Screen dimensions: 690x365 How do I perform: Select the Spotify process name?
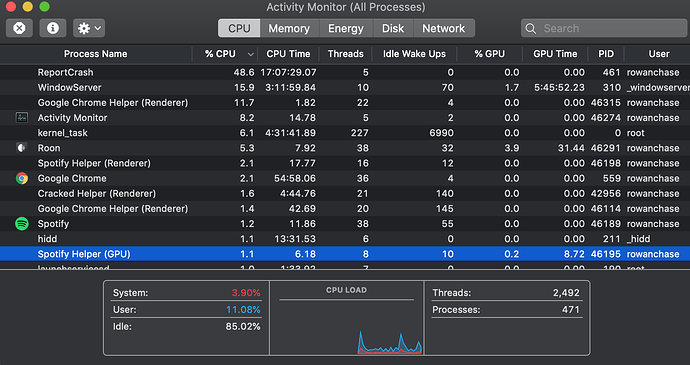click(x=53, y=224)
